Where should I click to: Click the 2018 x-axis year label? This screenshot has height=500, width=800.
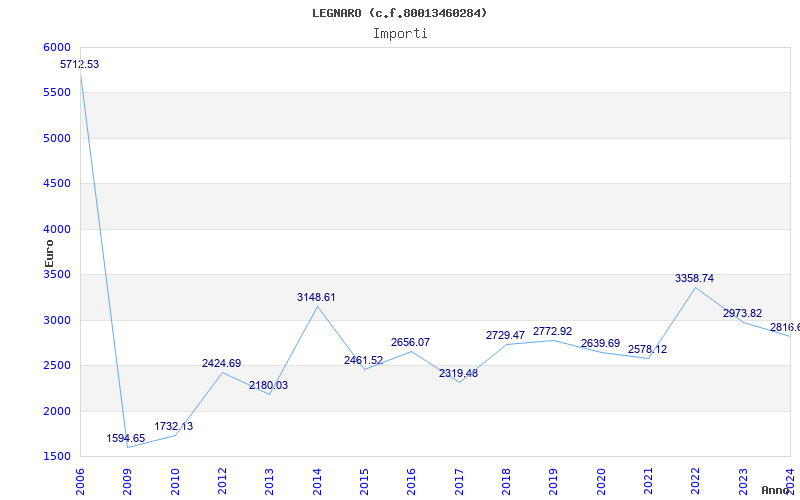point(506,482)
